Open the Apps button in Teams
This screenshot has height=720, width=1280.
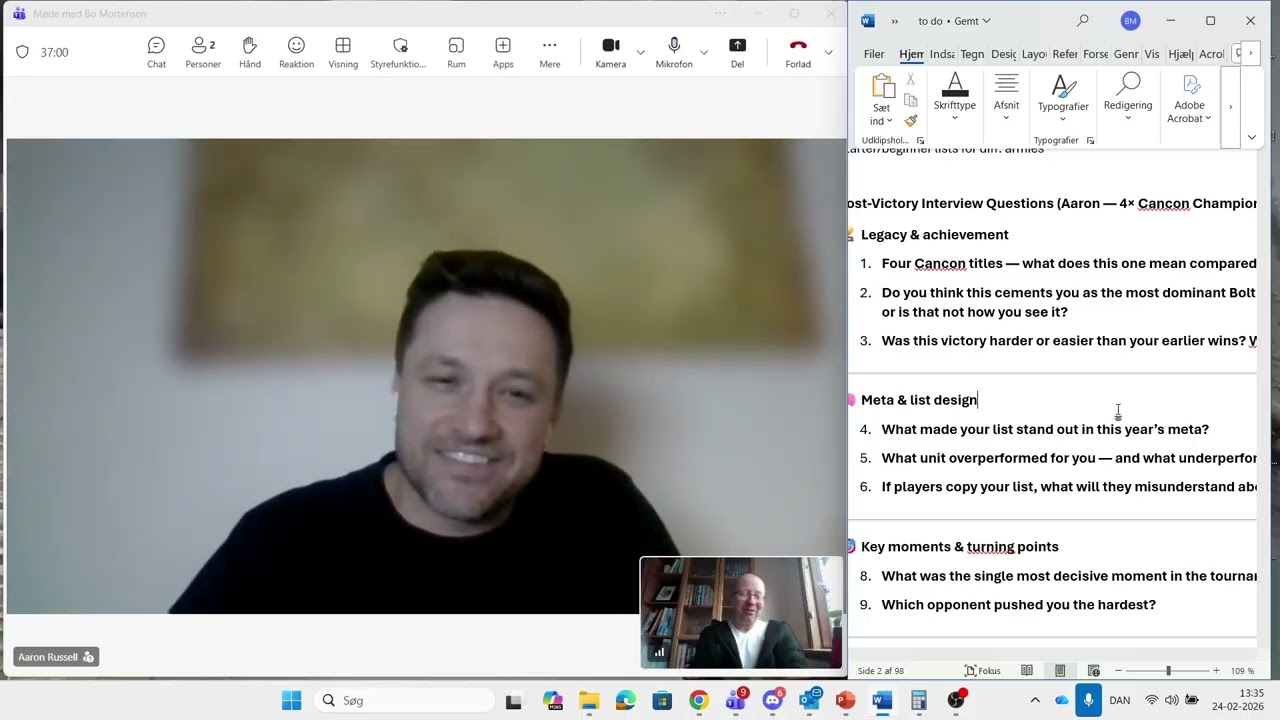[503, 52]
